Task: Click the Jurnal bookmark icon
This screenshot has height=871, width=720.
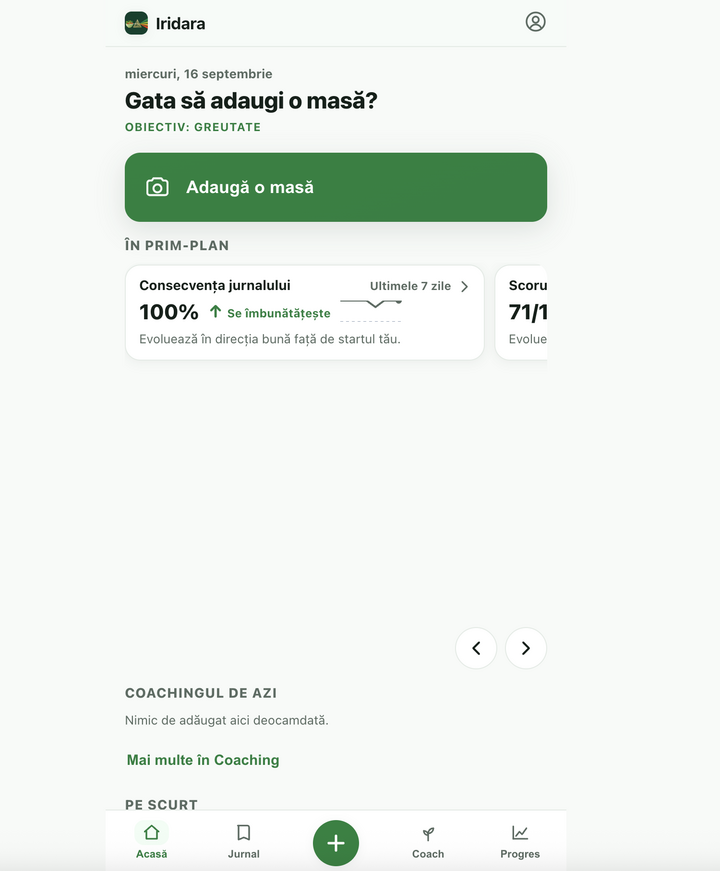Action: [x=243, y=832]
